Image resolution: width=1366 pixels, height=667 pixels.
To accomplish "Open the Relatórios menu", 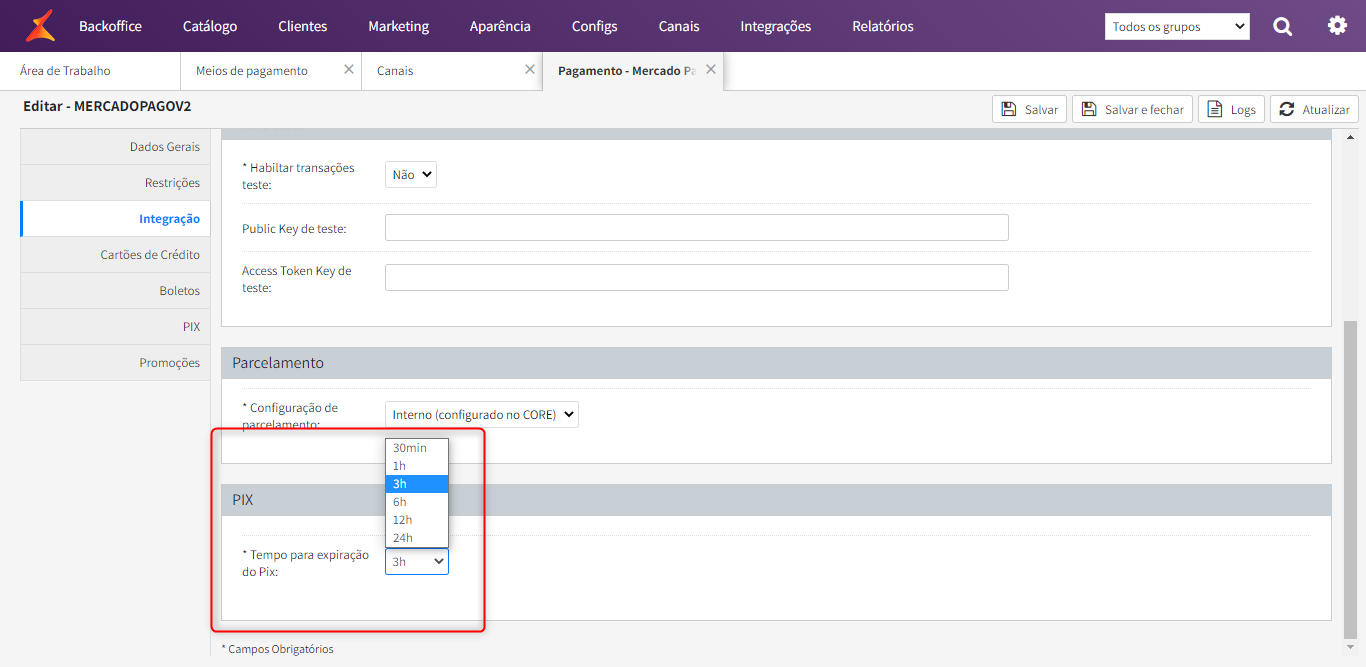I will [883, 26].
